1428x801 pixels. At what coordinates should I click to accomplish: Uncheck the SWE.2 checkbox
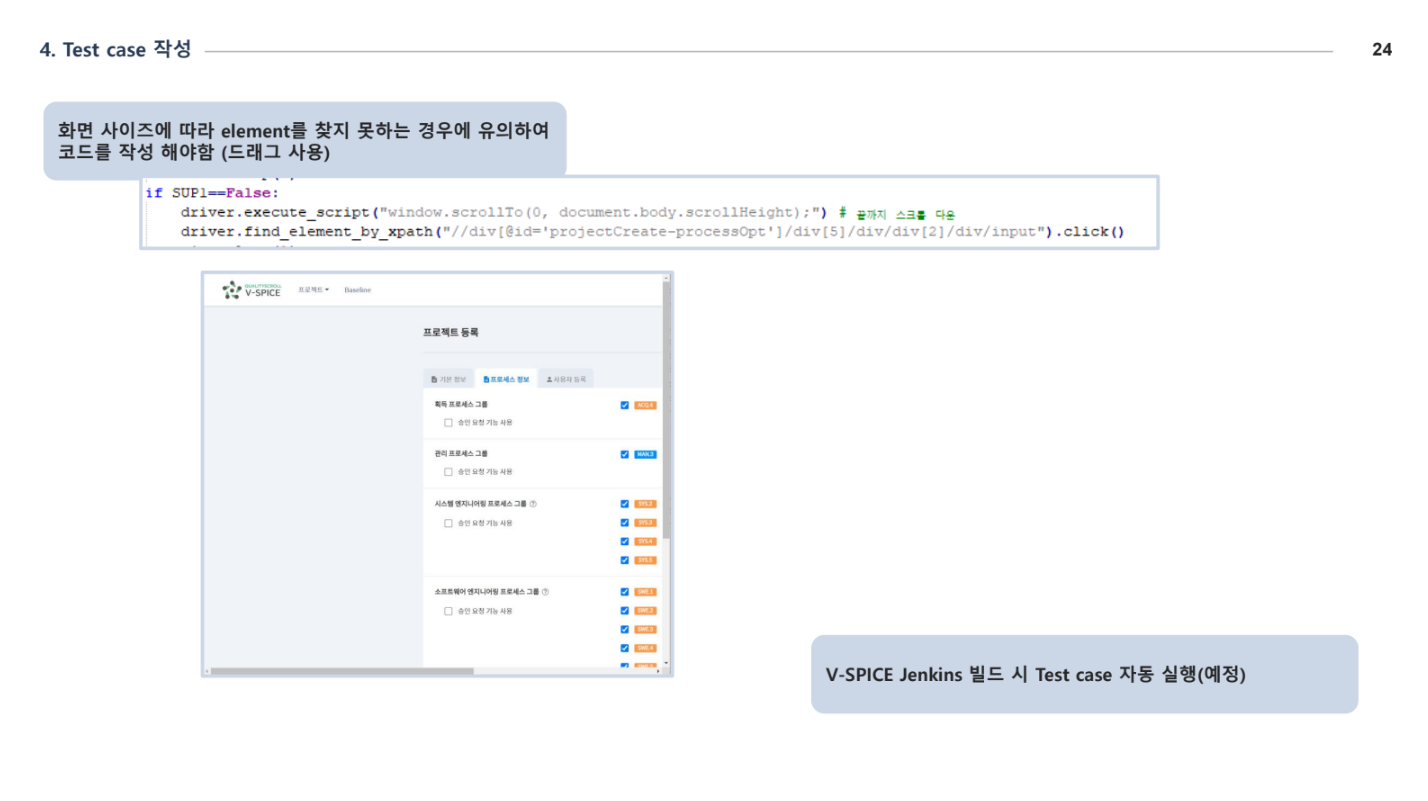pyautogui.click(x=624, y=610)
